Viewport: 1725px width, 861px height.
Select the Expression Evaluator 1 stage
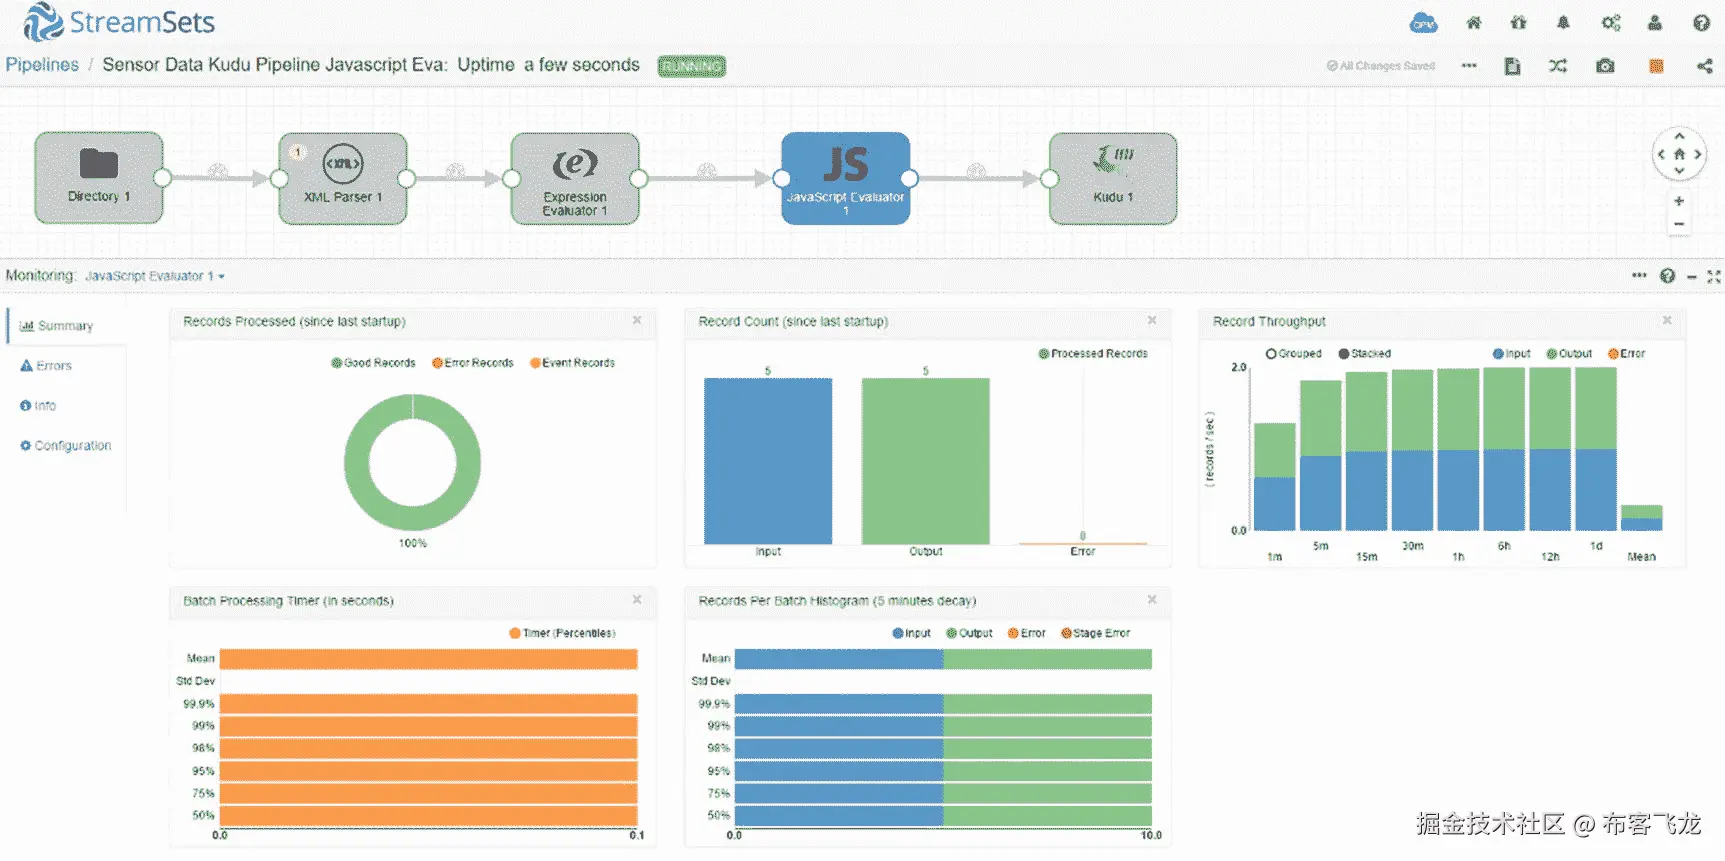(575, 178)
